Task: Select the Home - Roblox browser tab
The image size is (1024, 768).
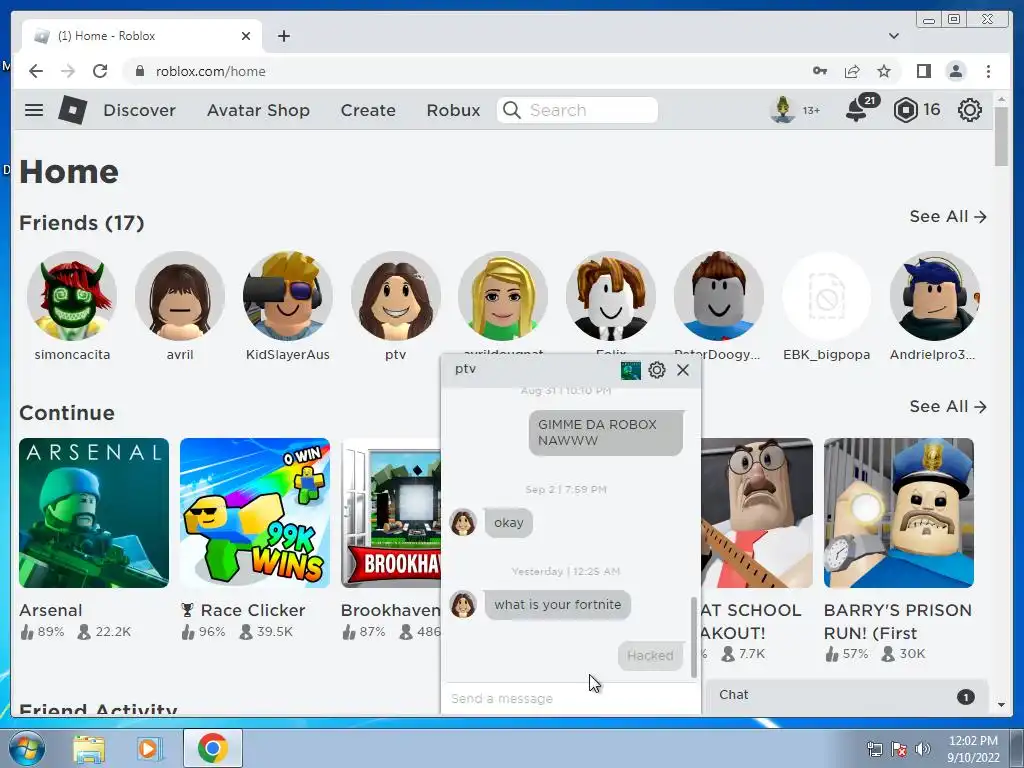Action: coord(142,36)
